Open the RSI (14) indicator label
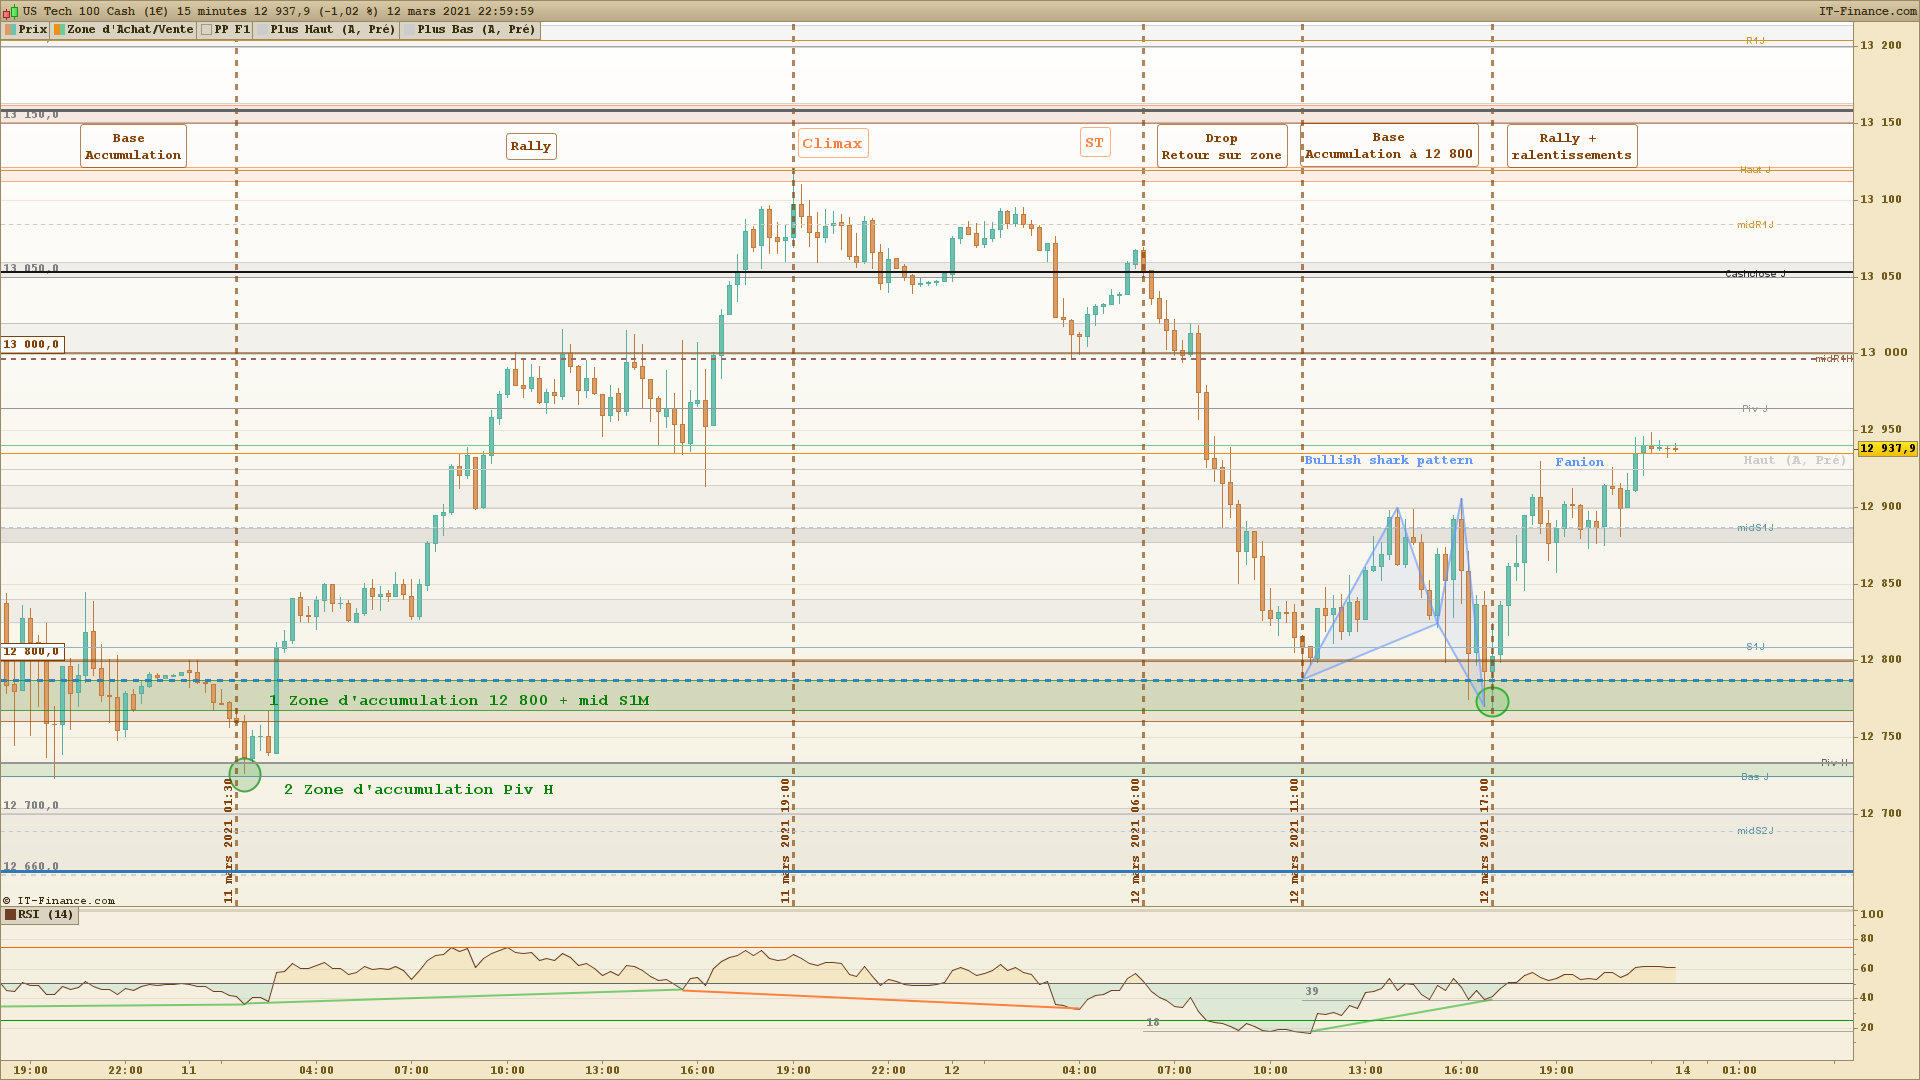 (45, 915)
